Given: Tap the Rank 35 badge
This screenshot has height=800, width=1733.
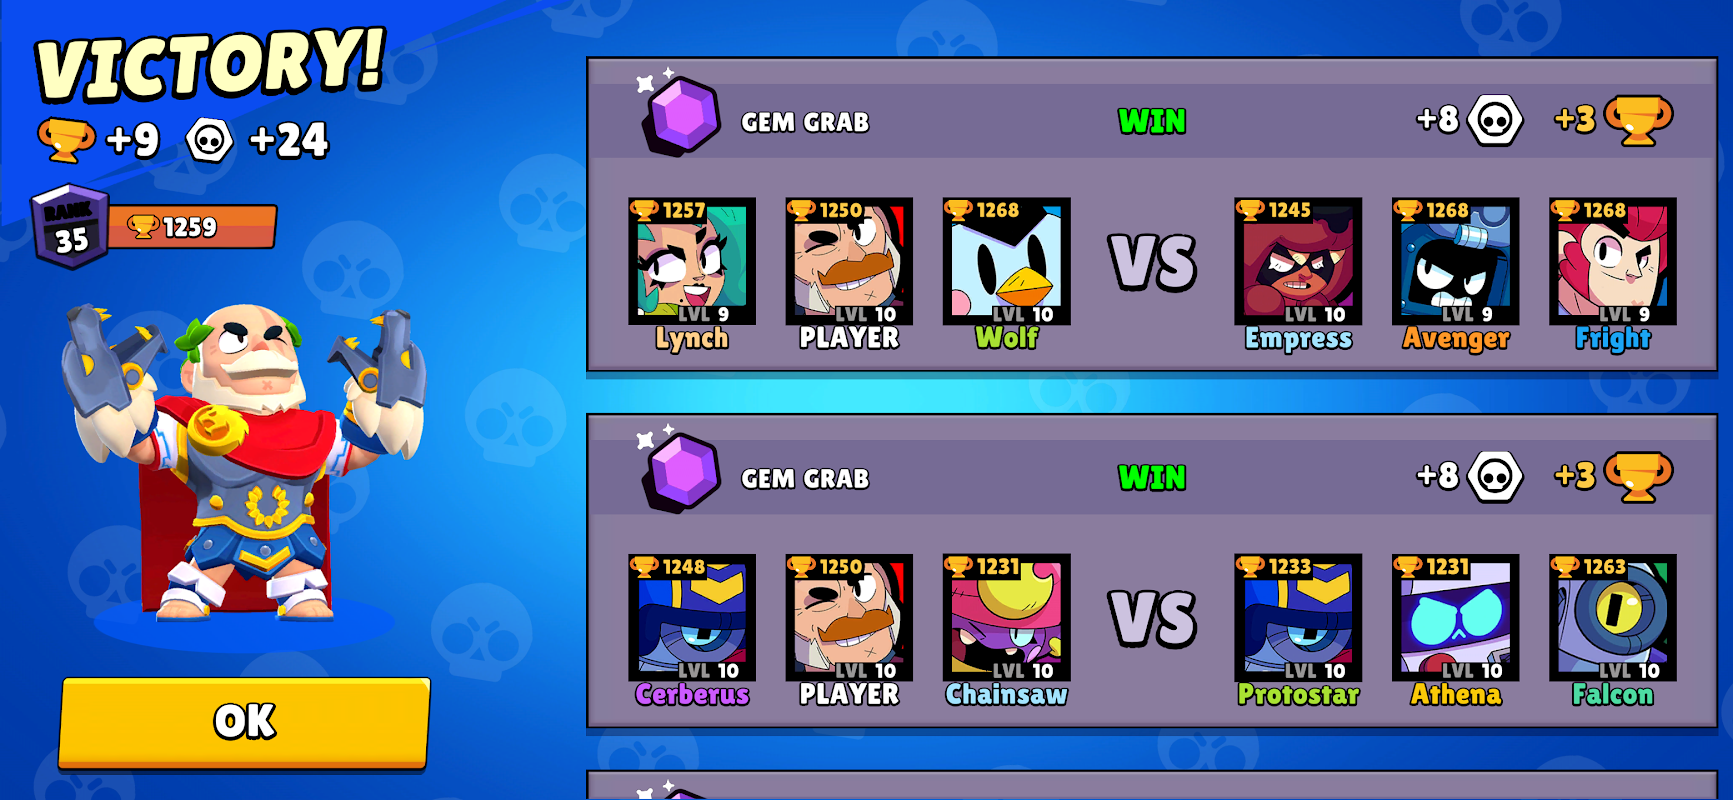Looking at the screenshot, I should point(70,226).
